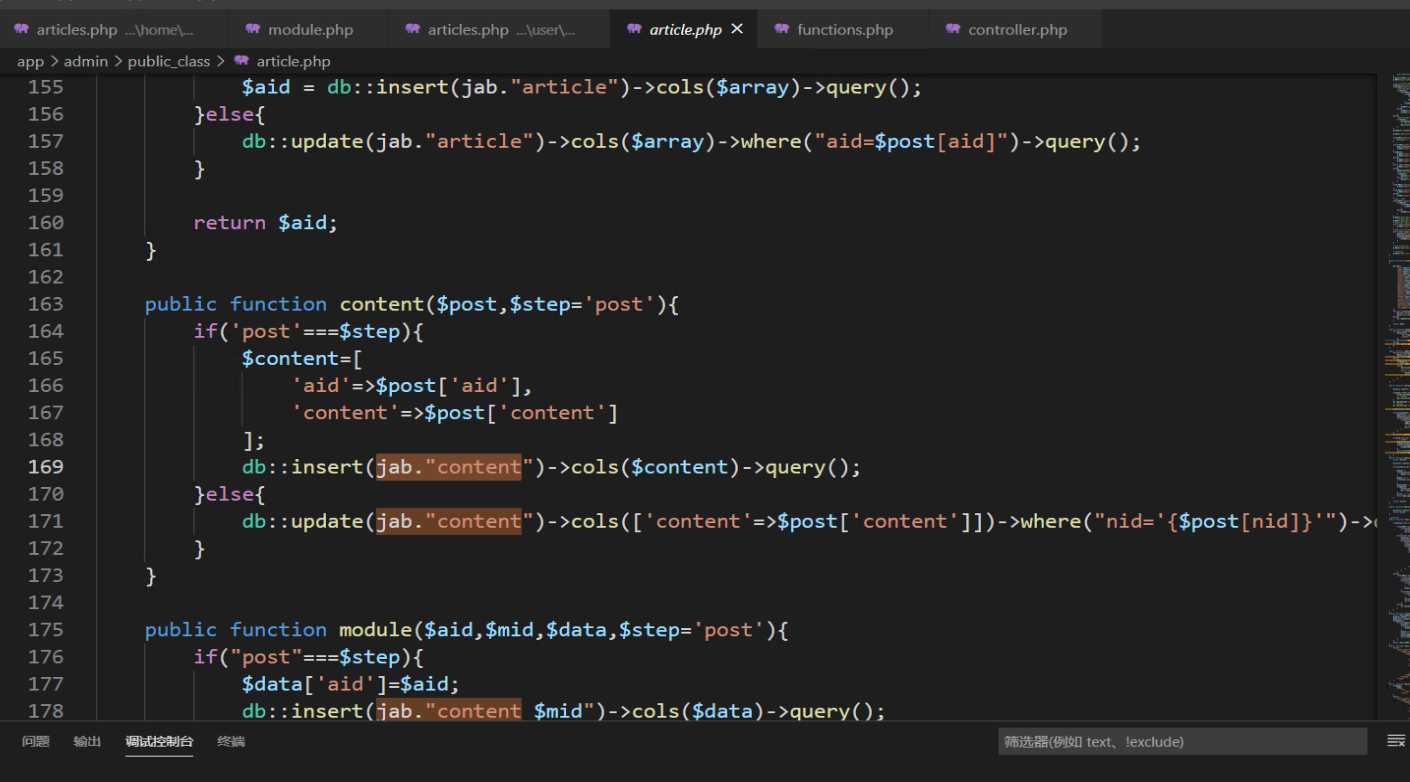Expand the app breadcrumb segment
1410x782 pixels.
click(30, 61)
